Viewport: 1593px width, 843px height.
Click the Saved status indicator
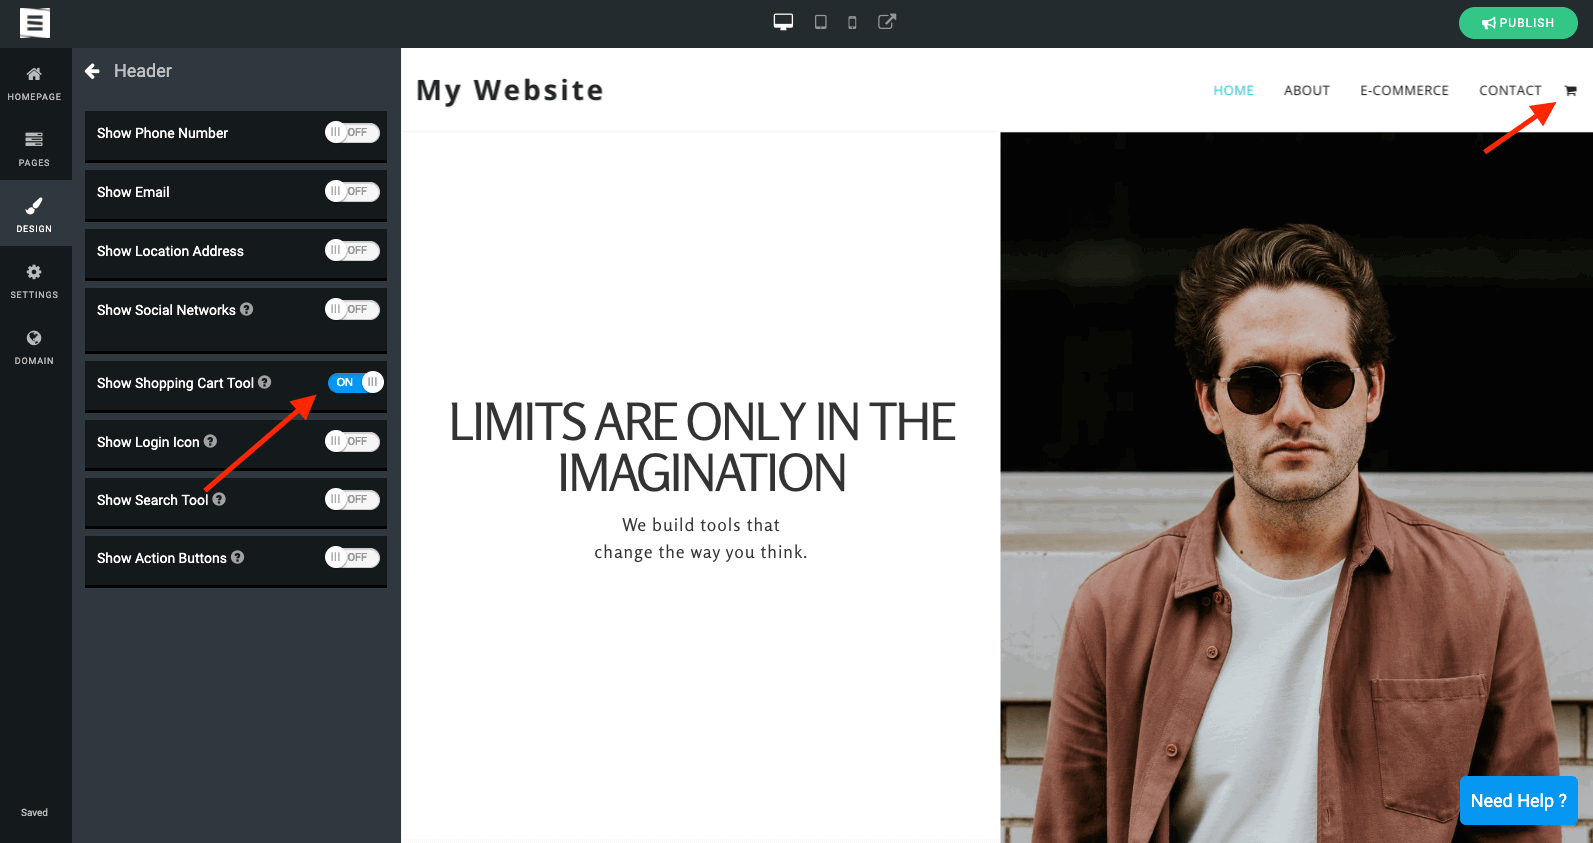34,812
